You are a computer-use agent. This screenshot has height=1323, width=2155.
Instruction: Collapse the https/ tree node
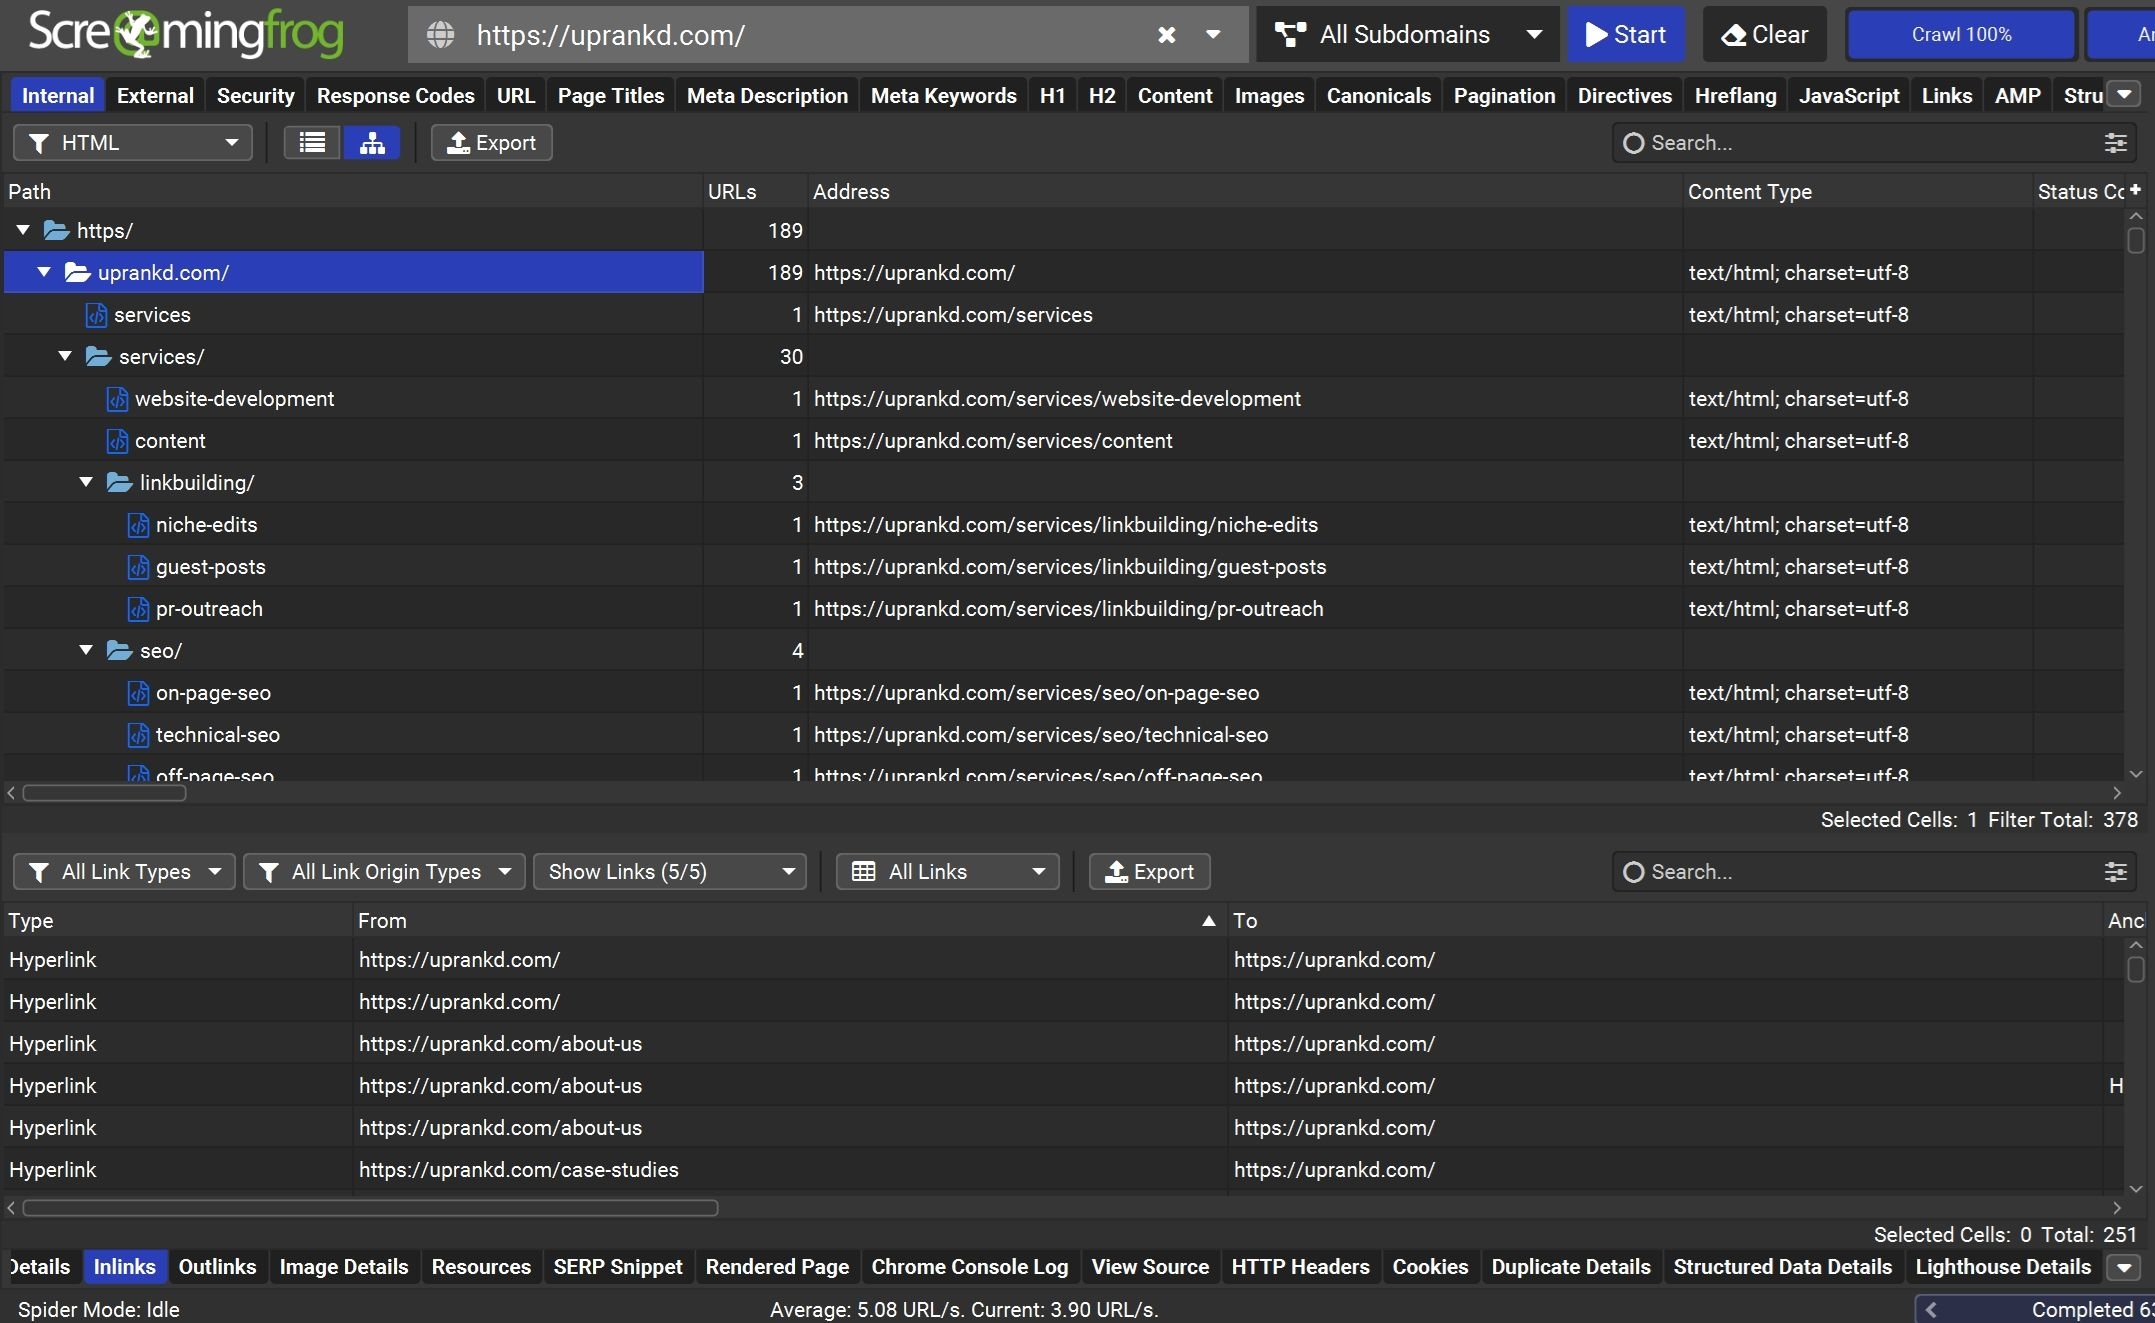[23, 230]
